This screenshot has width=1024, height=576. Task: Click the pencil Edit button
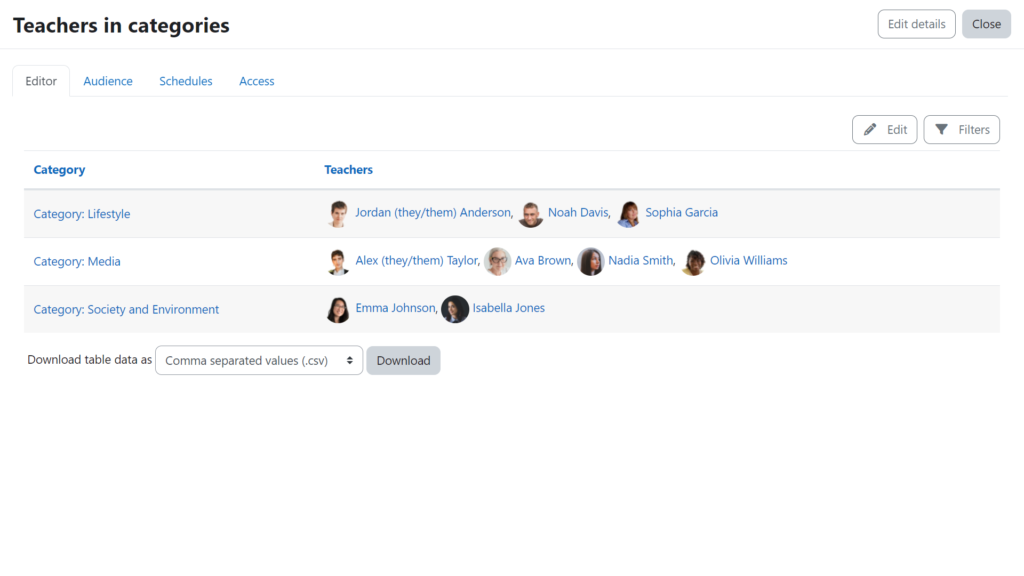point(884,130)
